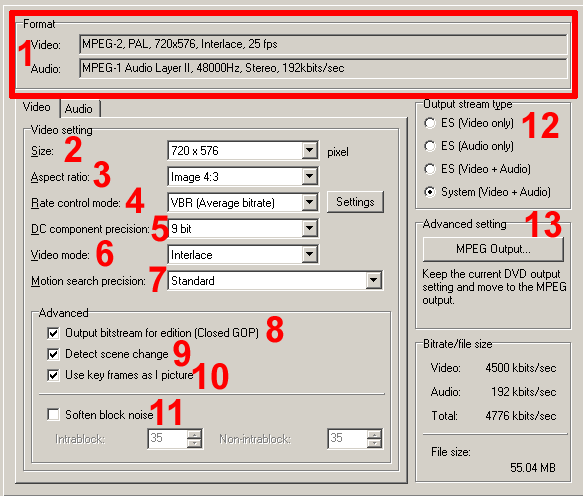
Task: Disable Use key frames as I picture
Action: [x=53, y=375]
